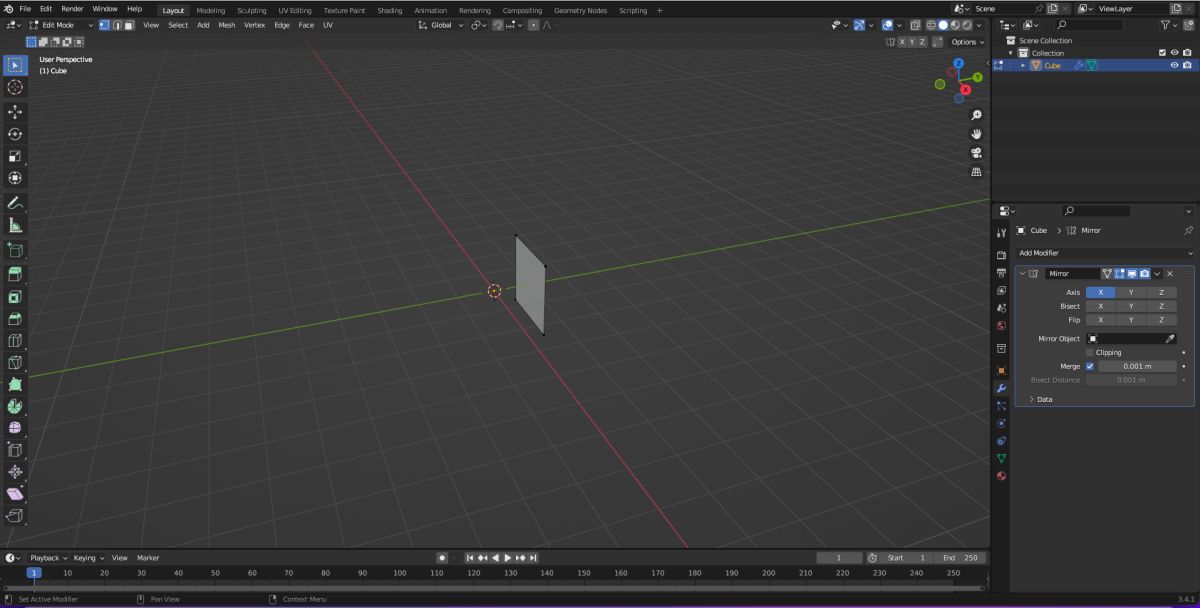Collapse the Mirror modifier panel

(1023, 273)
